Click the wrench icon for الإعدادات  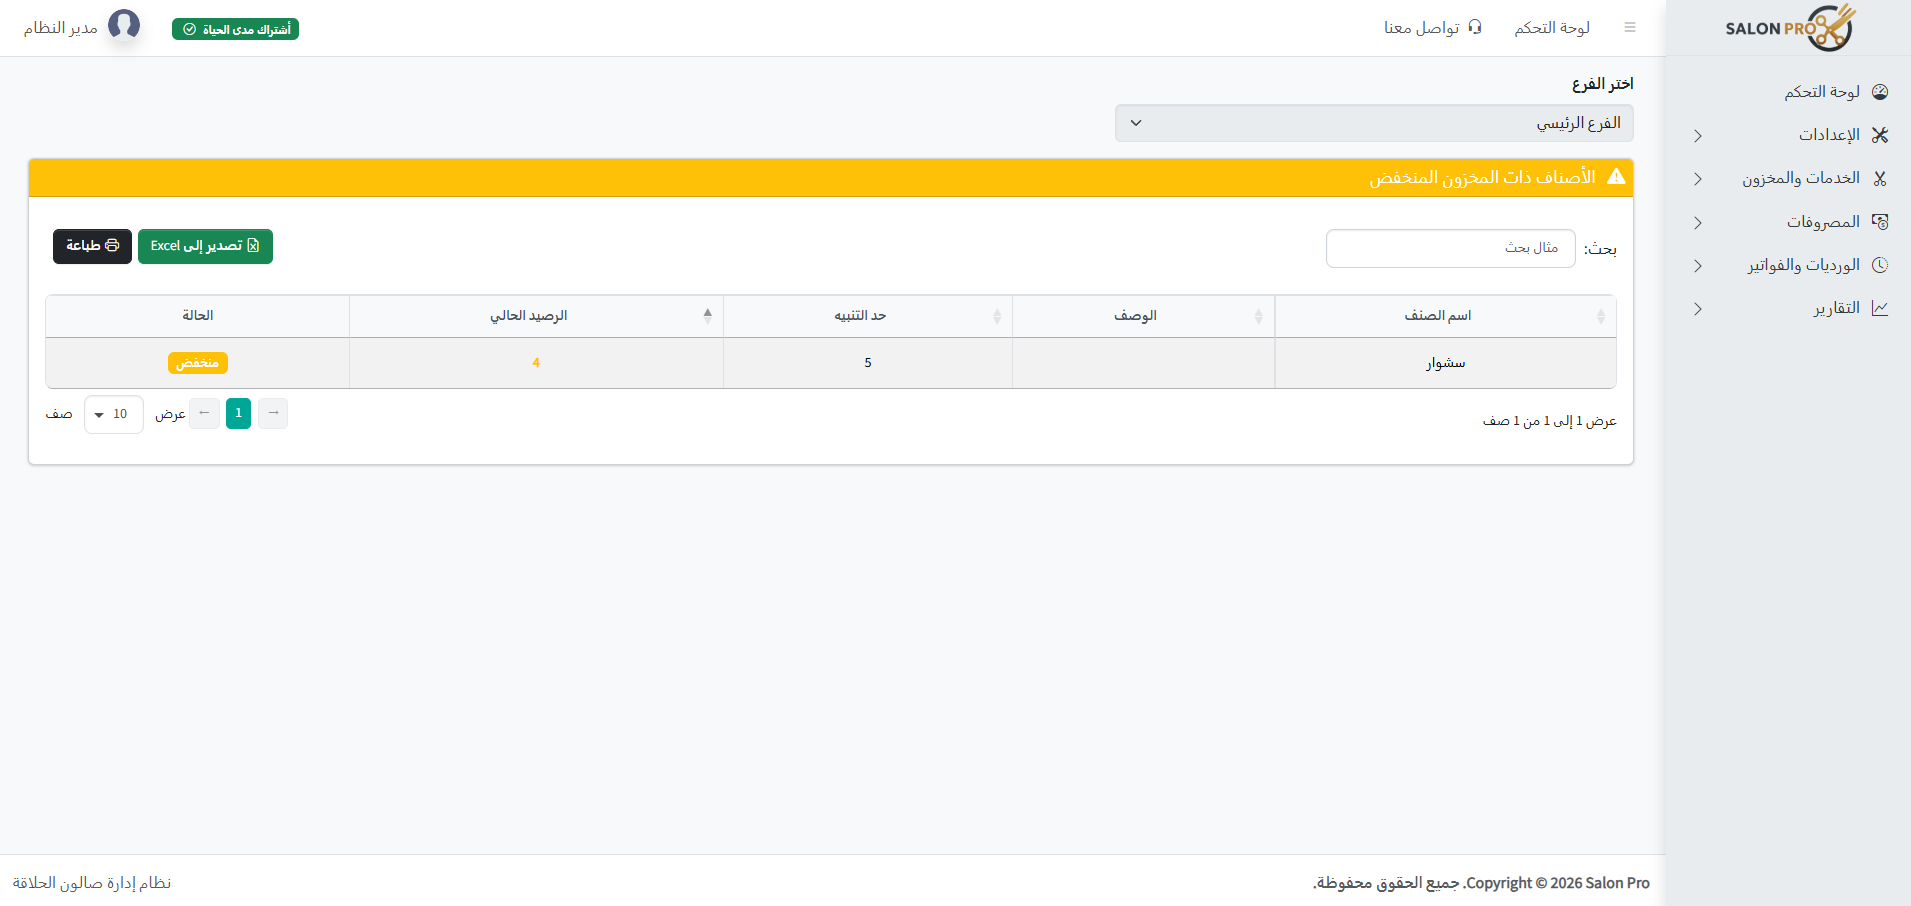1881,135
